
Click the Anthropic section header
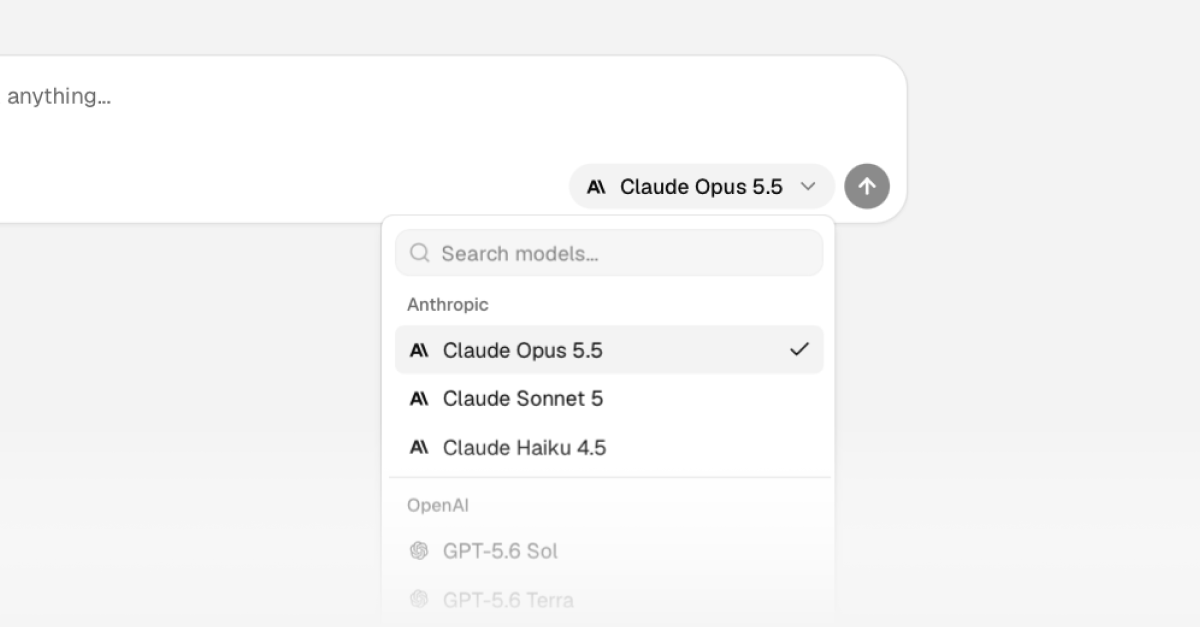pyautogui.click(x=447, y=304)
